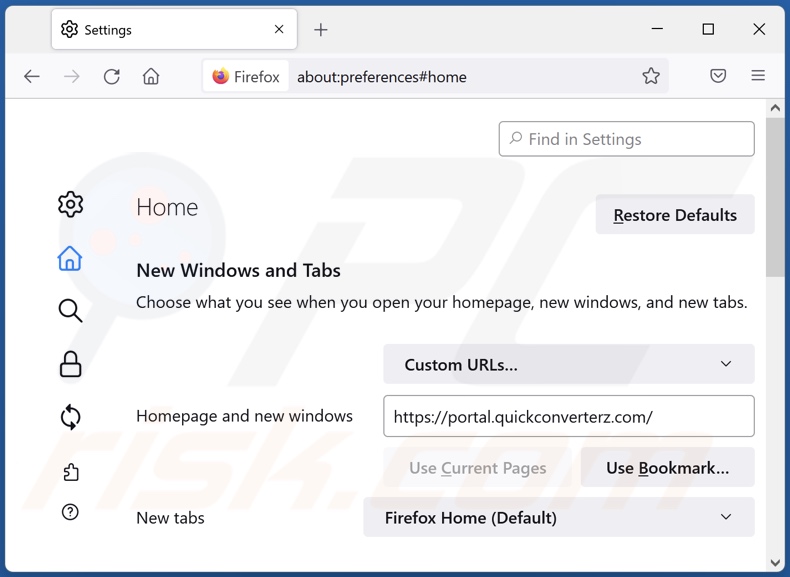Open the Search settings category
Image resolution: width=790 pixels, height=577 pixels.
[70, 311]
